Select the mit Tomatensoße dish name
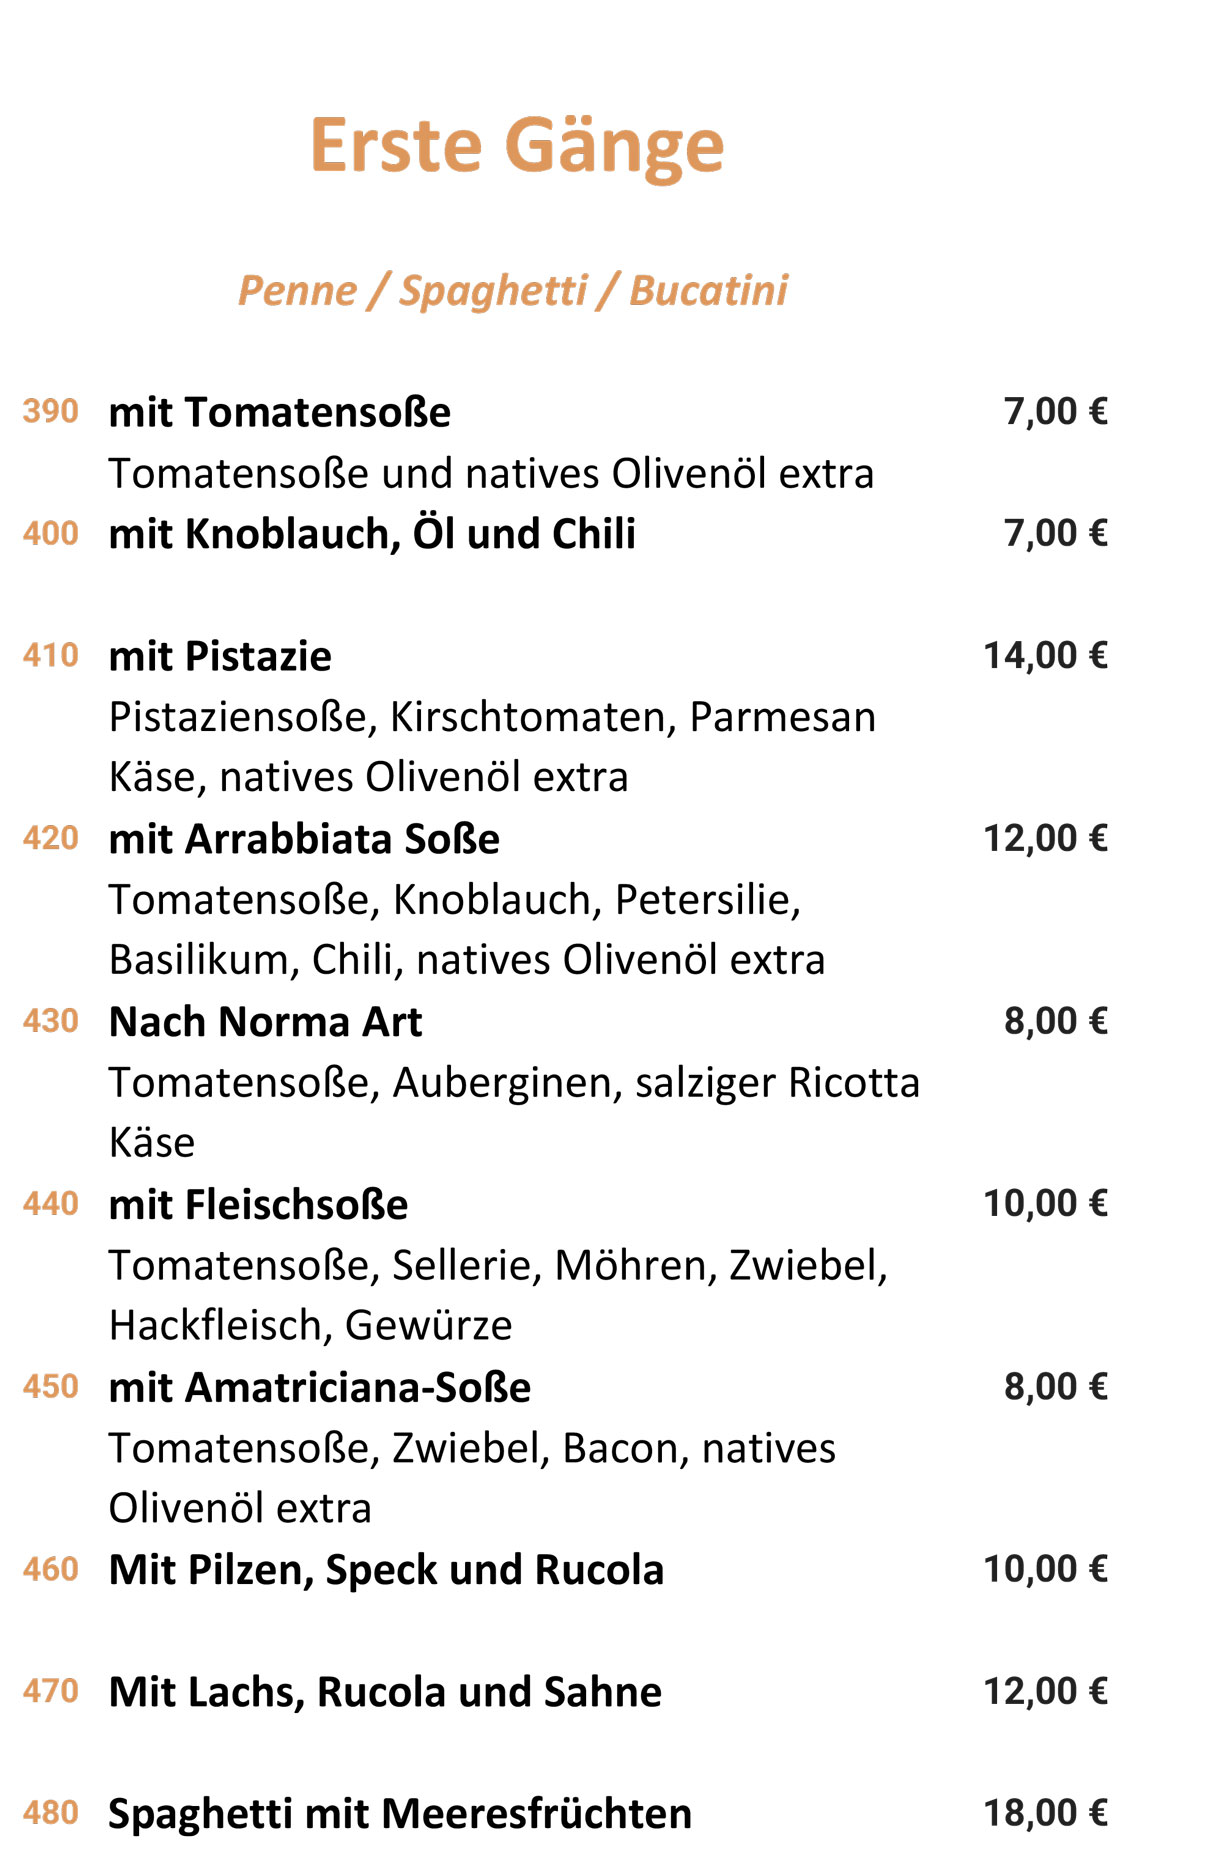The image size is (1212, 1854). [x=280, y=412]
